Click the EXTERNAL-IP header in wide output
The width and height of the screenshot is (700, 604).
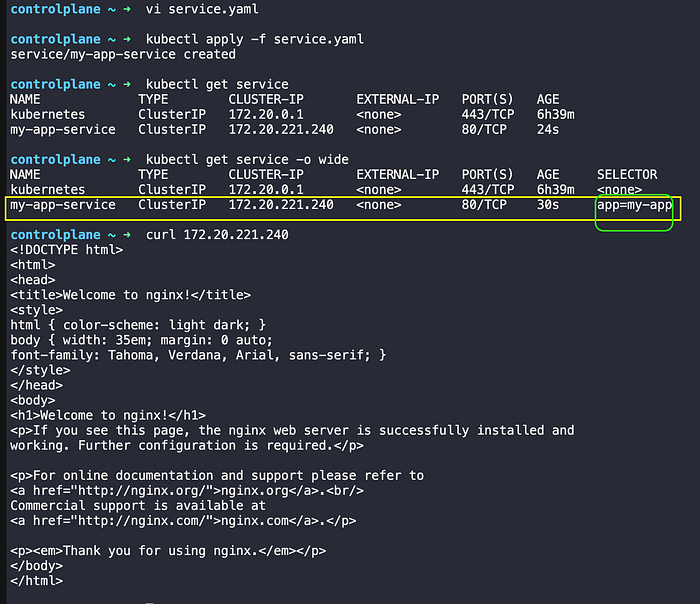[397, 175]
